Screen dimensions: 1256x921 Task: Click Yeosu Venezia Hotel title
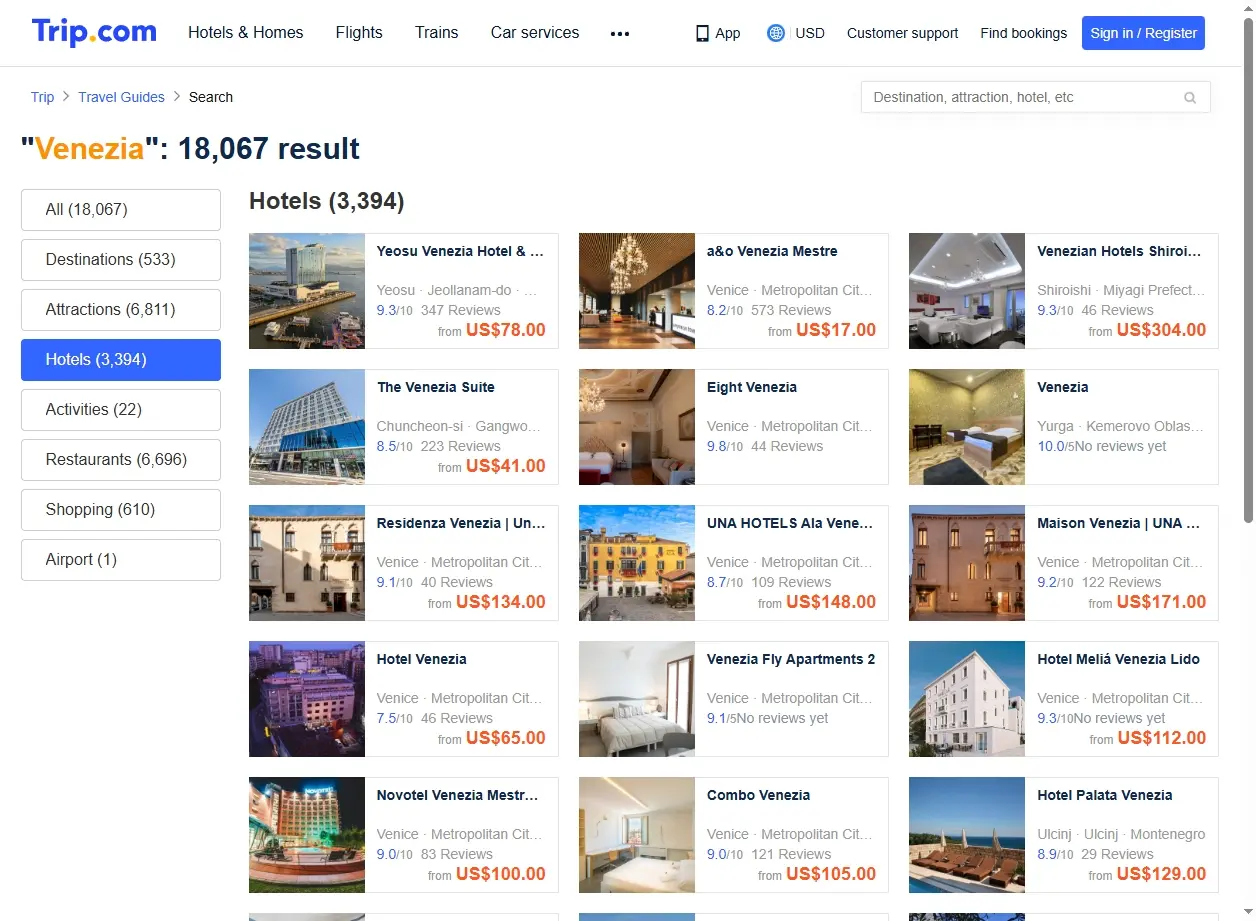click(x=460, y=251)
